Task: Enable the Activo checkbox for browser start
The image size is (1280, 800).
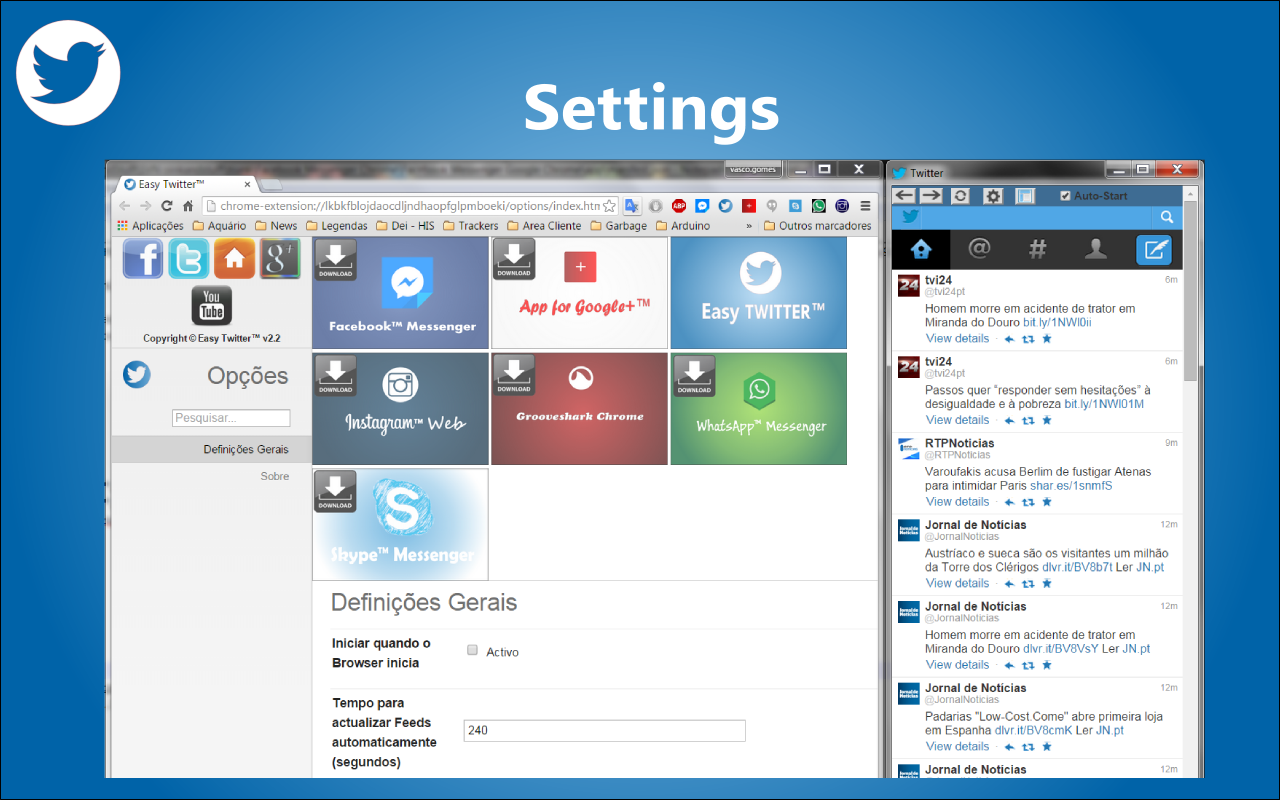Action: (x=472, y=651)
